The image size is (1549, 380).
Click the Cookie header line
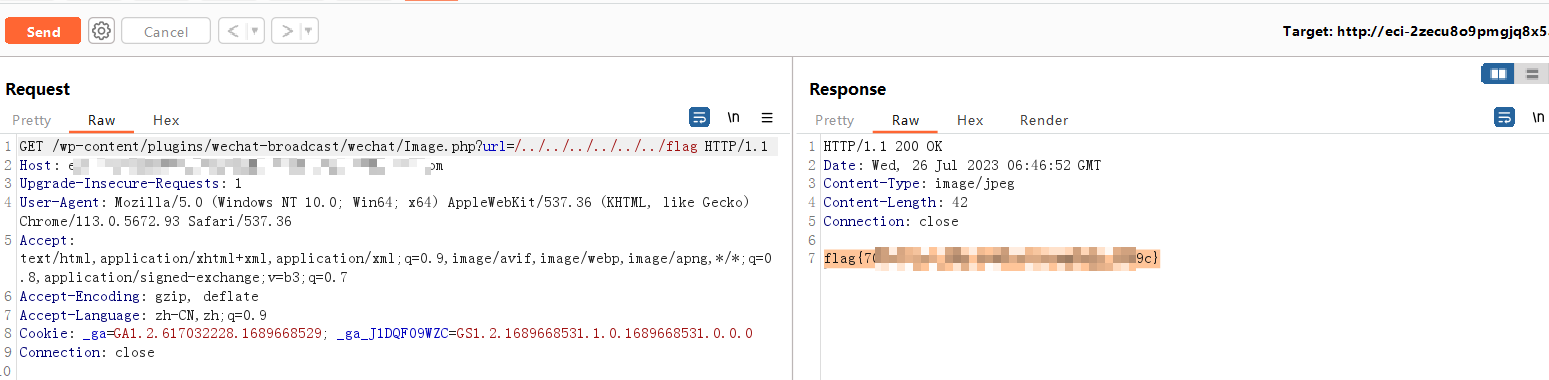386,333
